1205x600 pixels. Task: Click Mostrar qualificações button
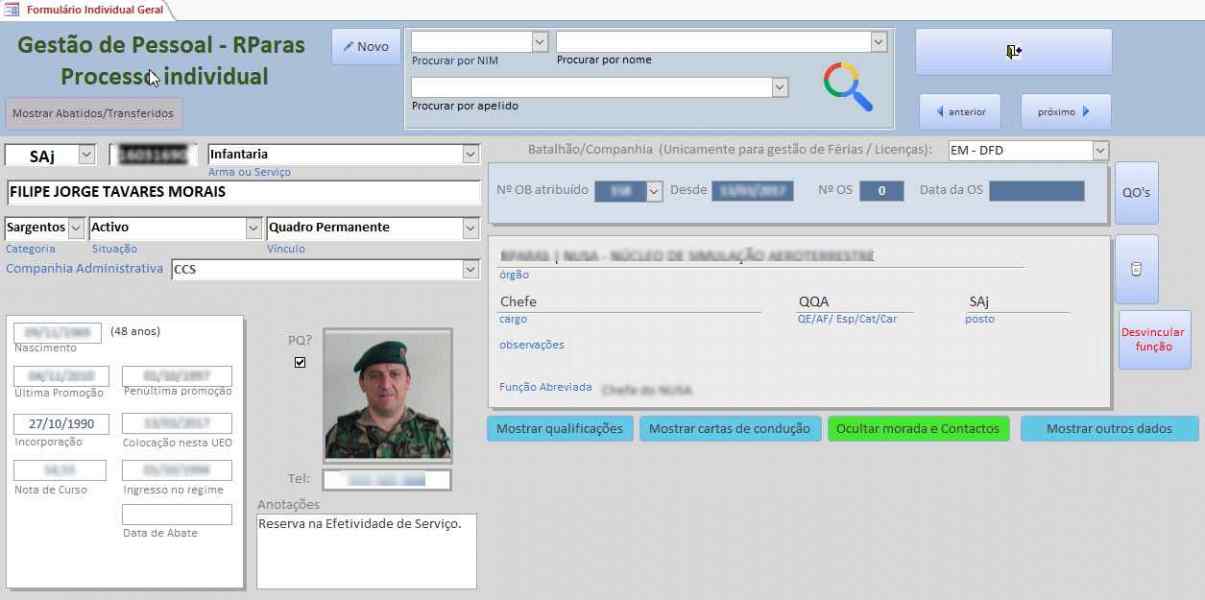559,429
